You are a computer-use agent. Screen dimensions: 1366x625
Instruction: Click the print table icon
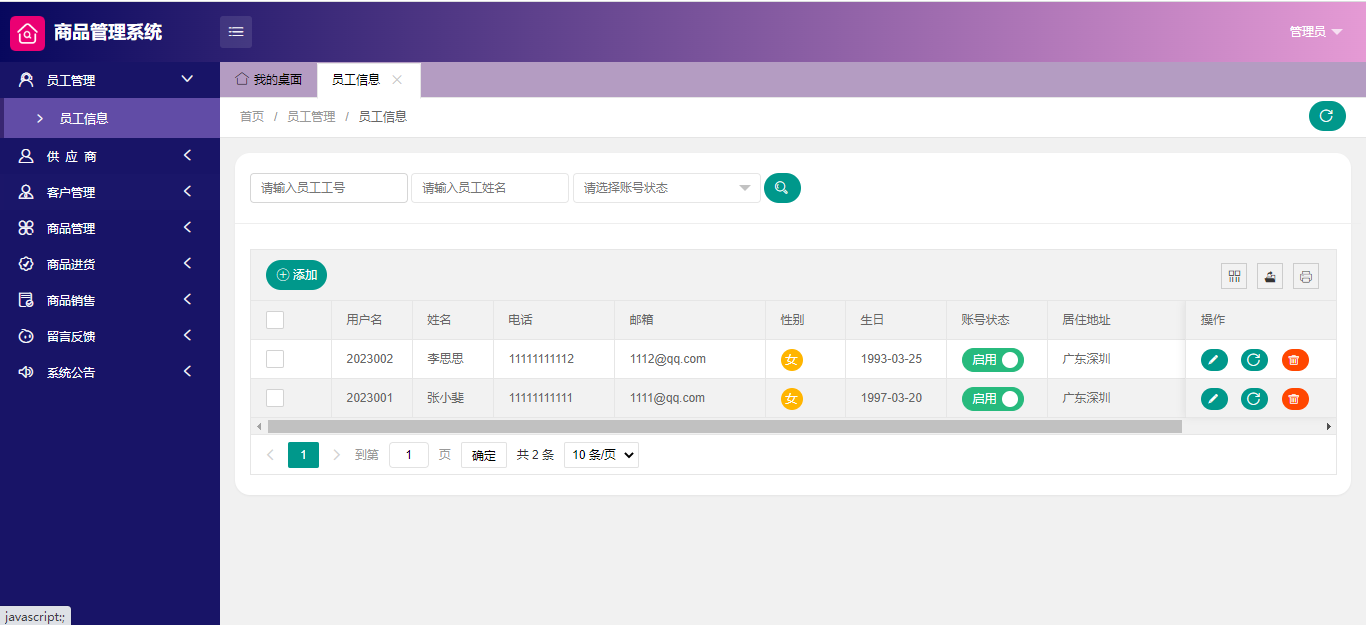click(x=1306, y=276)
